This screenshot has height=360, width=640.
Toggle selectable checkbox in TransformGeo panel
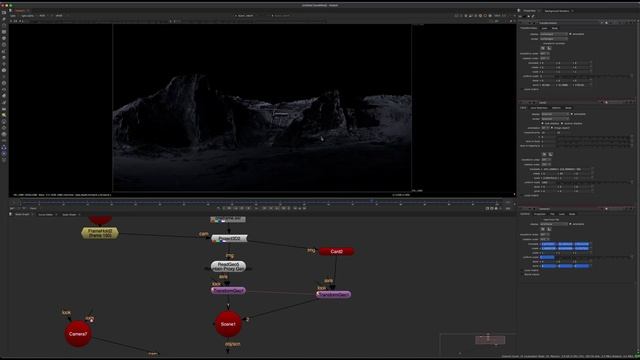(x=571, y=34)
